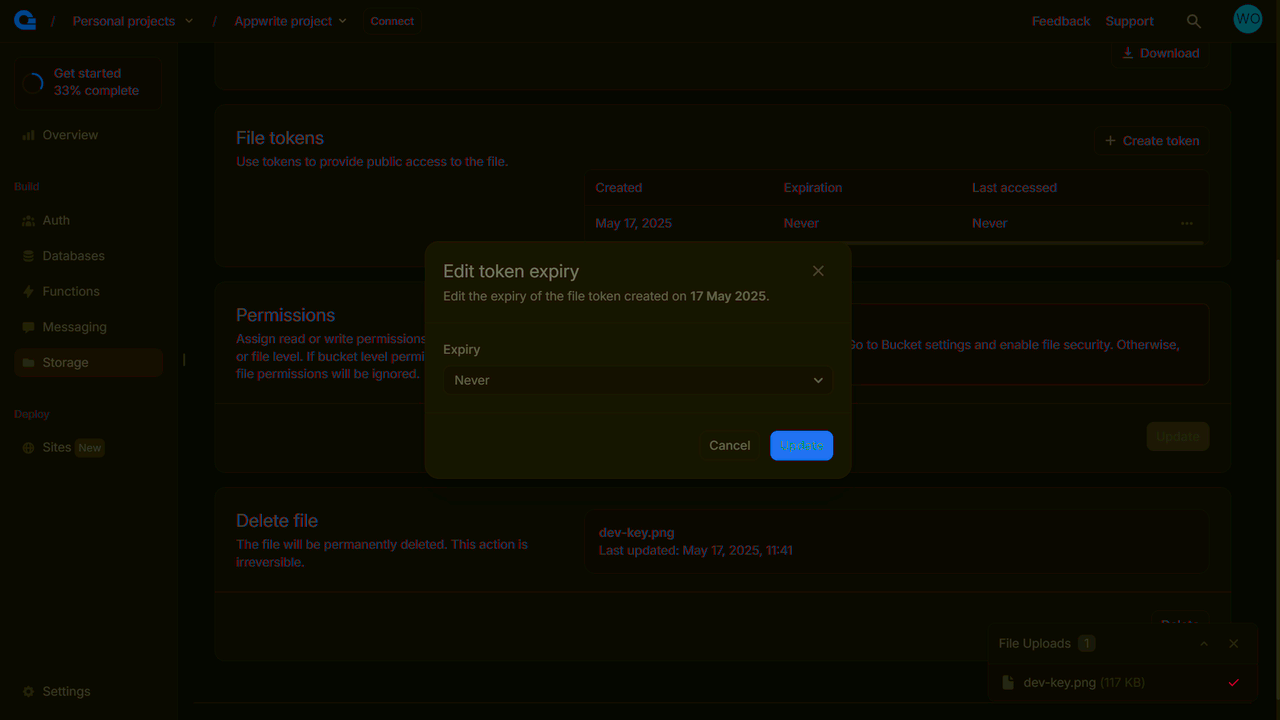Select the Storage section icon
This screenshot has width=1280, height=720.
click(x=27, y=362)
